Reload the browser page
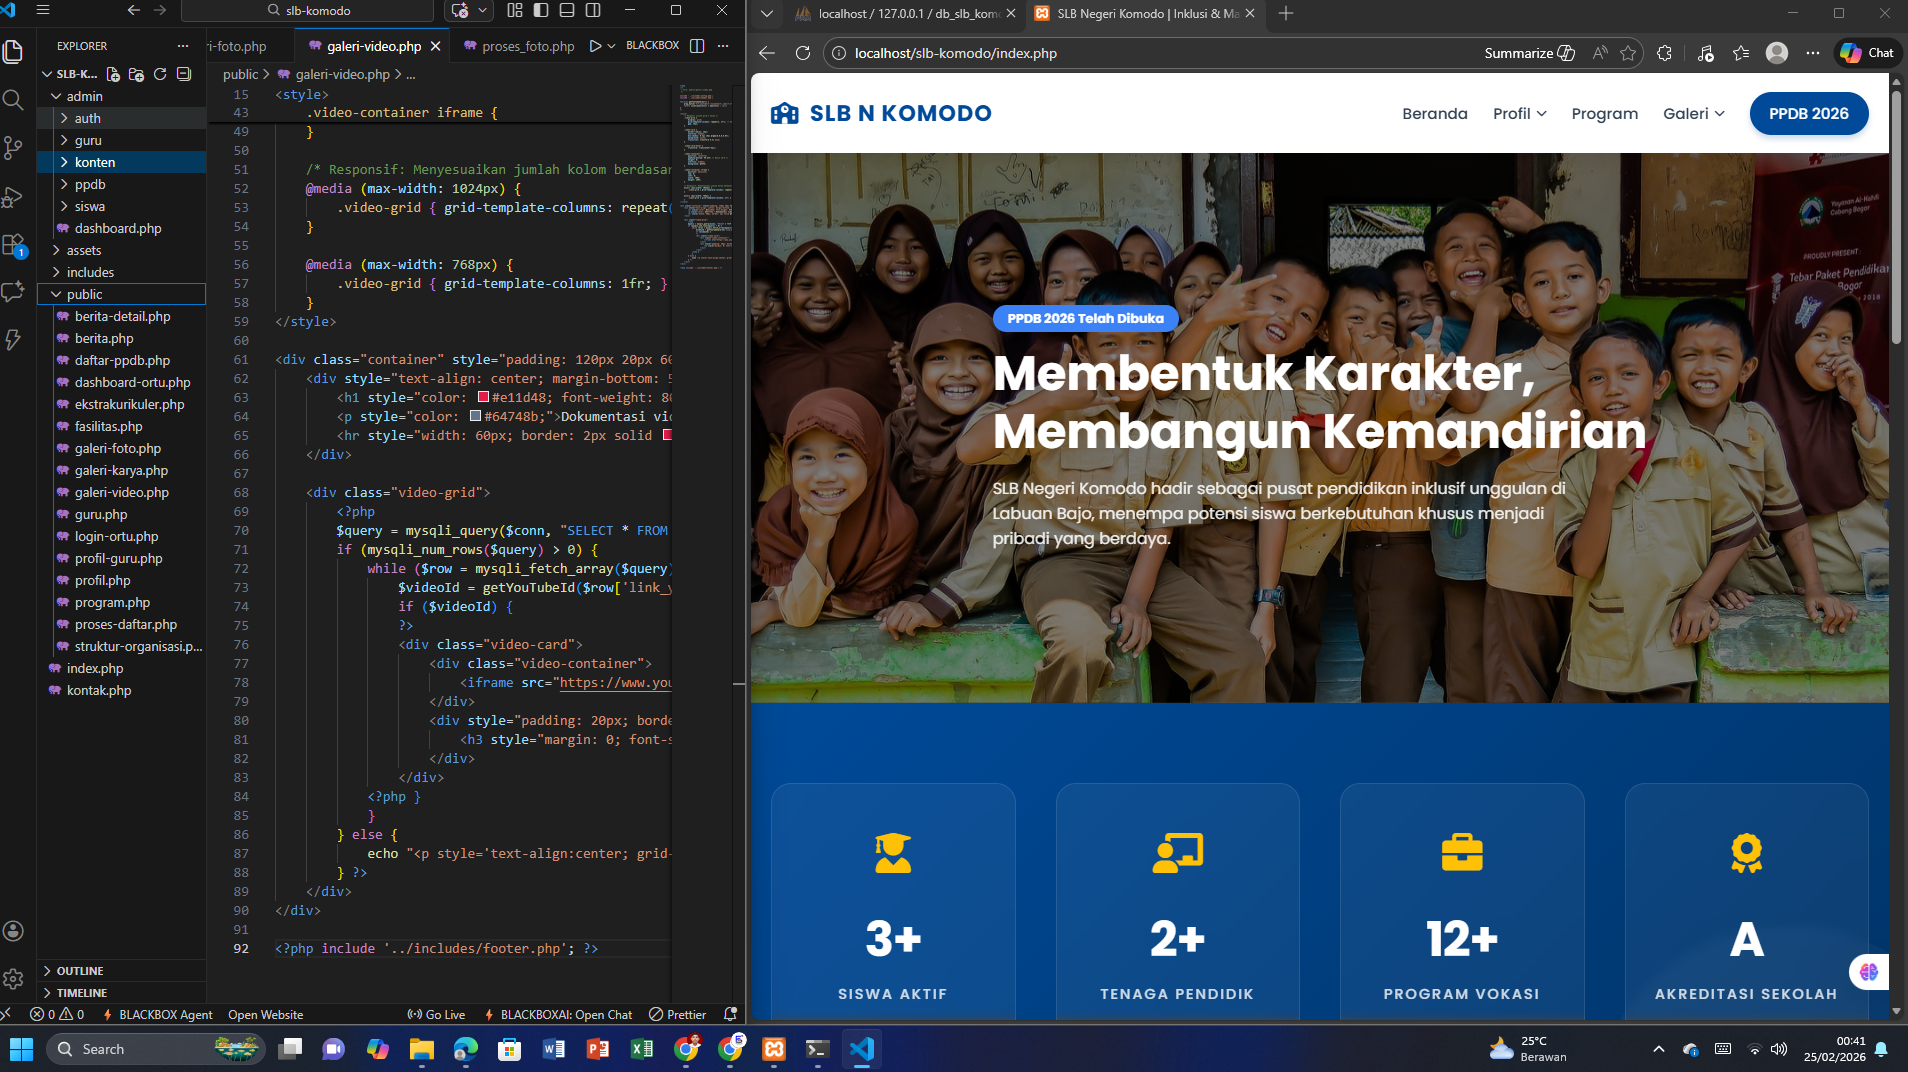The height and width of the screenshot is (1072, 1908). click(x=802, y=53)
